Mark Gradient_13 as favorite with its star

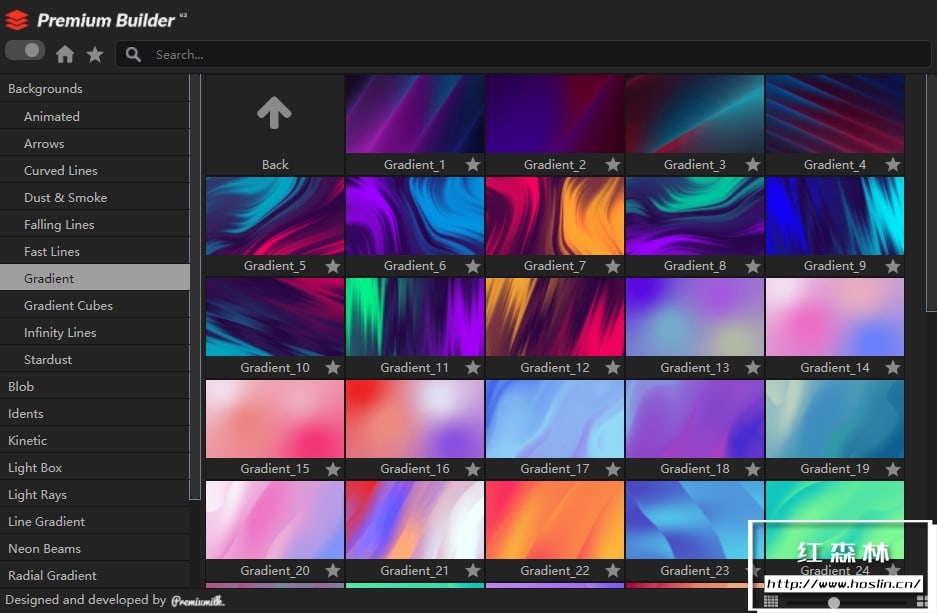[x=753, y=368]
